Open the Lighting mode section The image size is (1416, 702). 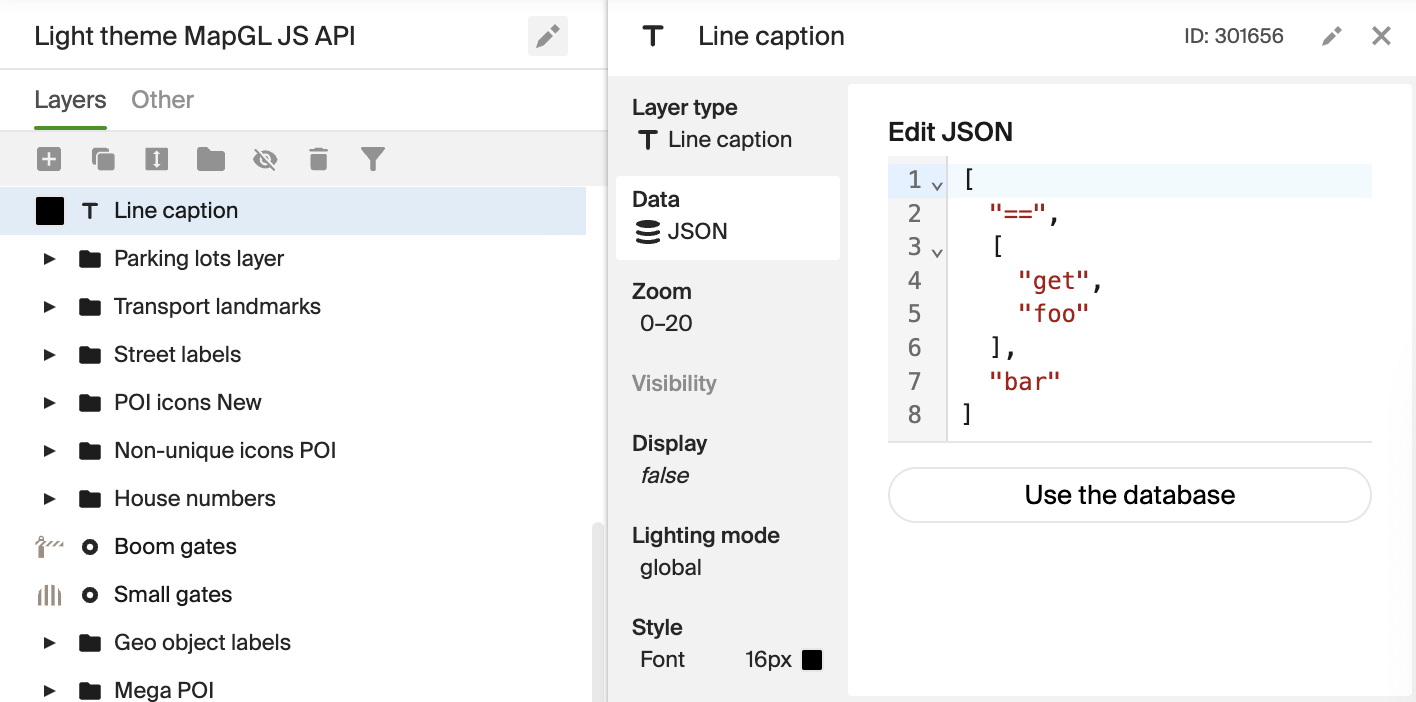point(727,551)
